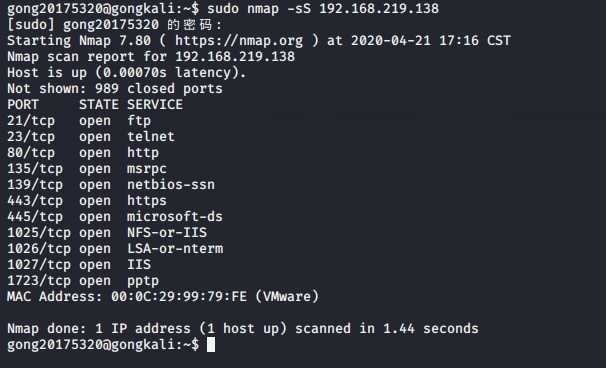Click the SERVICE column header
This screenshot has width=606, height=368.
point(155,104)
